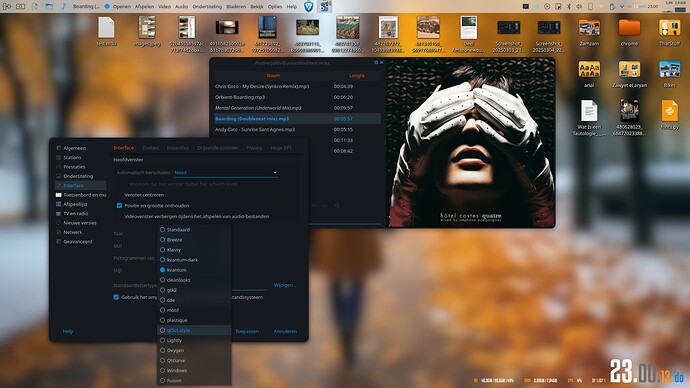
Task: Click the Bluetooth tray icon
Action: [x=569, y=7]
